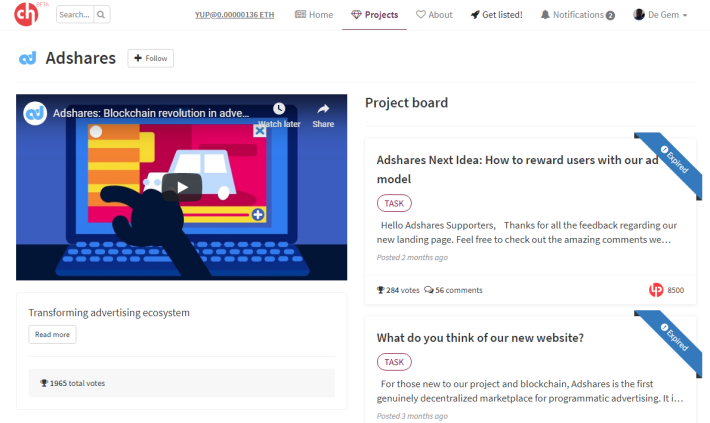The image size is (710, 423).
Task: Click the Adshares project logo icon
Action: [28, 58]
